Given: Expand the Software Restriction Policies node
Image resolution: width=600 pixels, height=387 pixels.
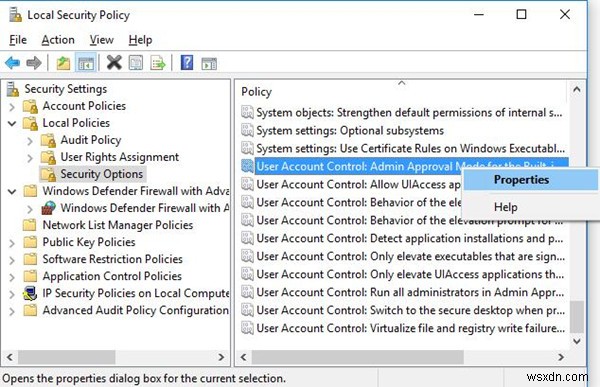Looking at the screenshot, I should tap(12, 260).
